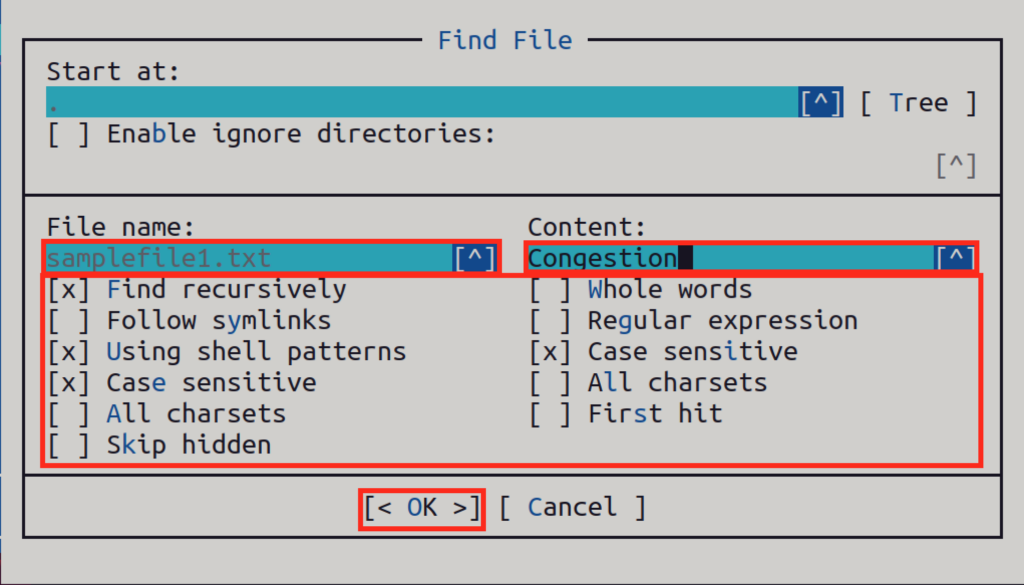Disable Case sensitive content search
Screen dimensions: 1024x585
coord(551,350)
